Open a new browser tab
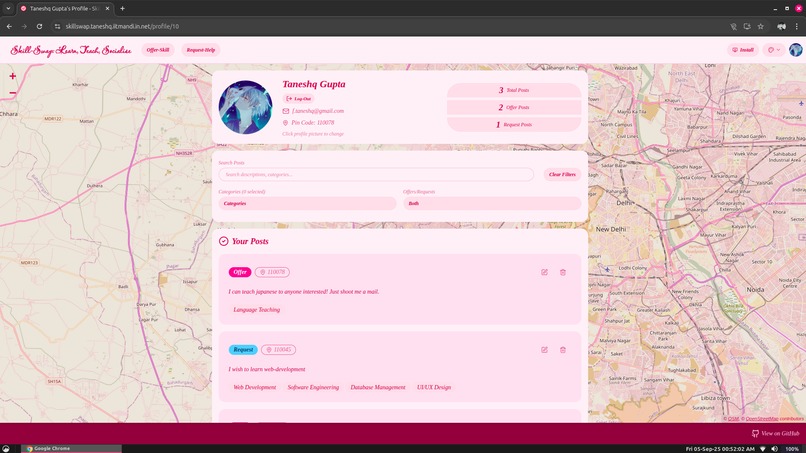The image size is (806, 453). click(x=122, y=8)
